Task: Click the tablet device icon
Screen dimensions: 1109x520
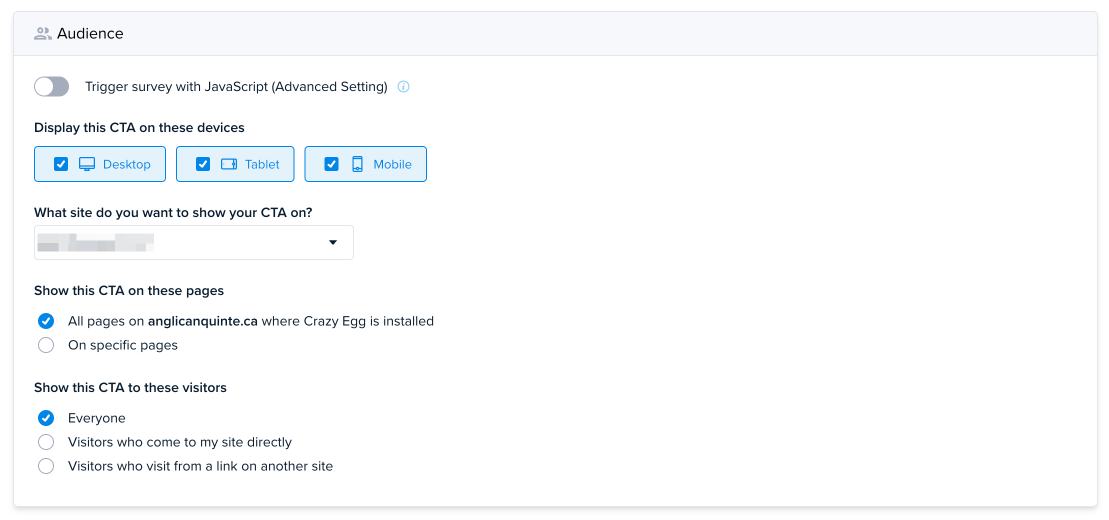Action: coord(229,164)
